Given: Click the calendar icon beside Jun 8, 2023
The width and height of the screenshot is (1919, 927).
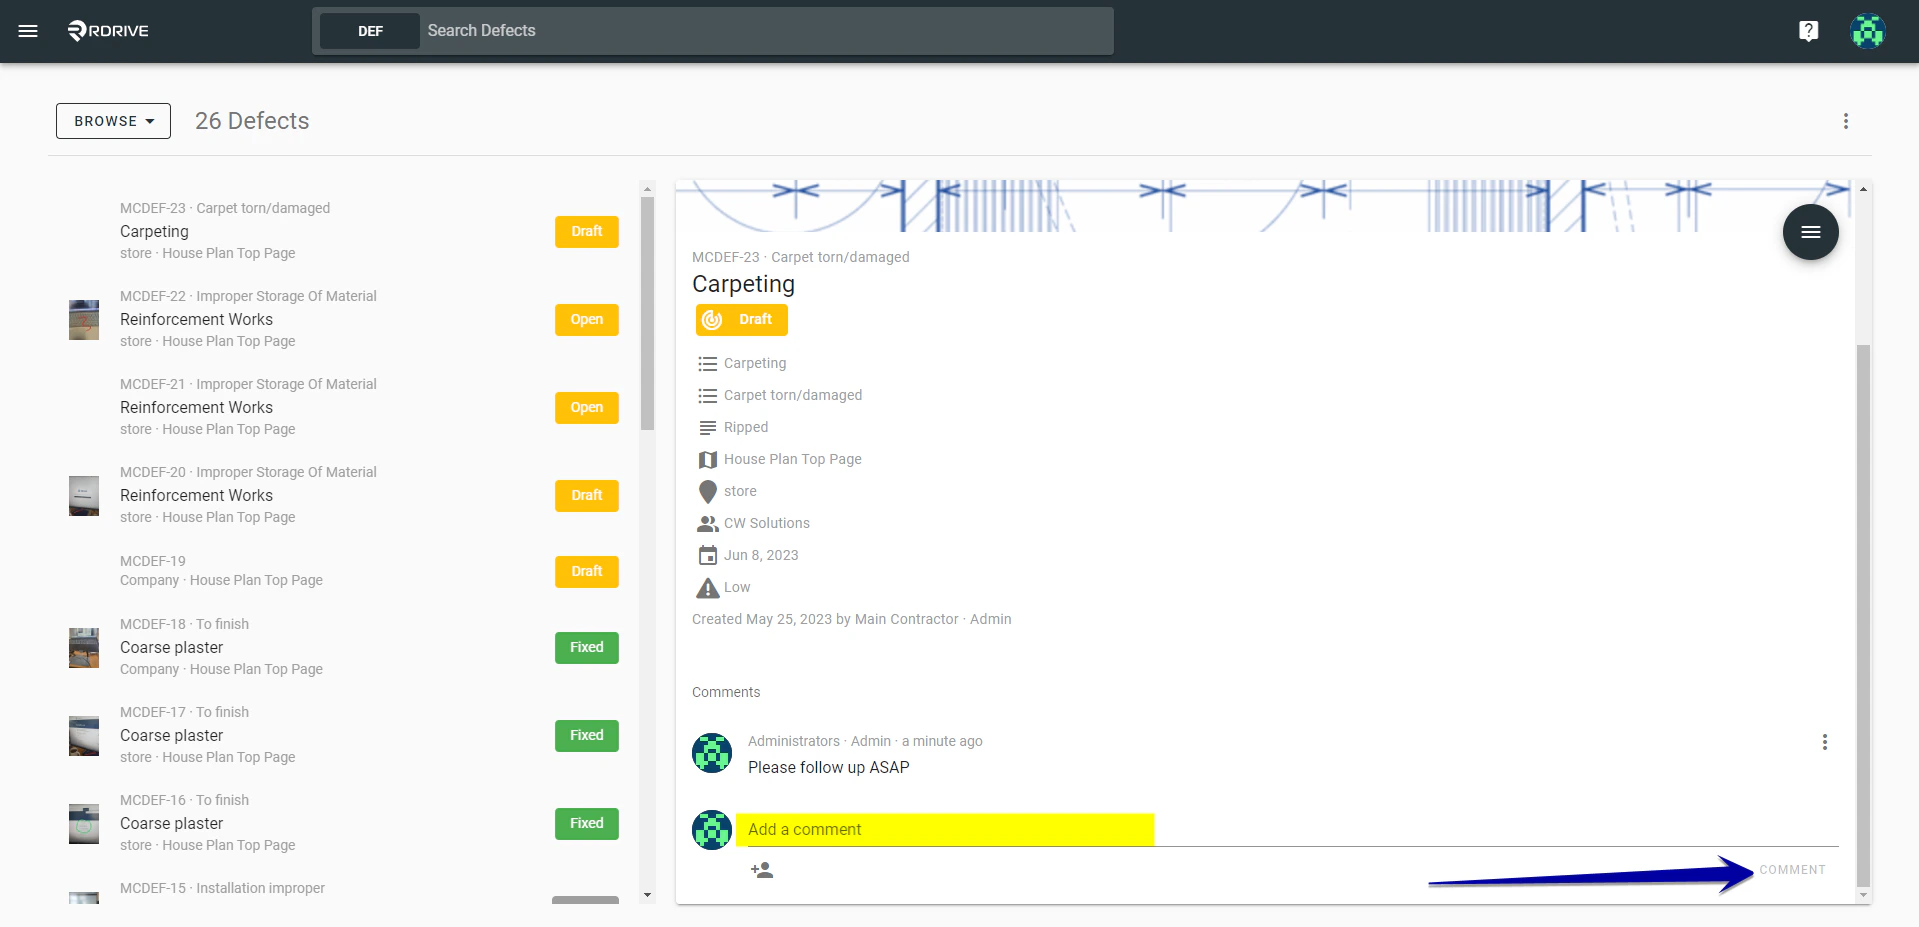Looking at the screenshot, I should [707, 556].
